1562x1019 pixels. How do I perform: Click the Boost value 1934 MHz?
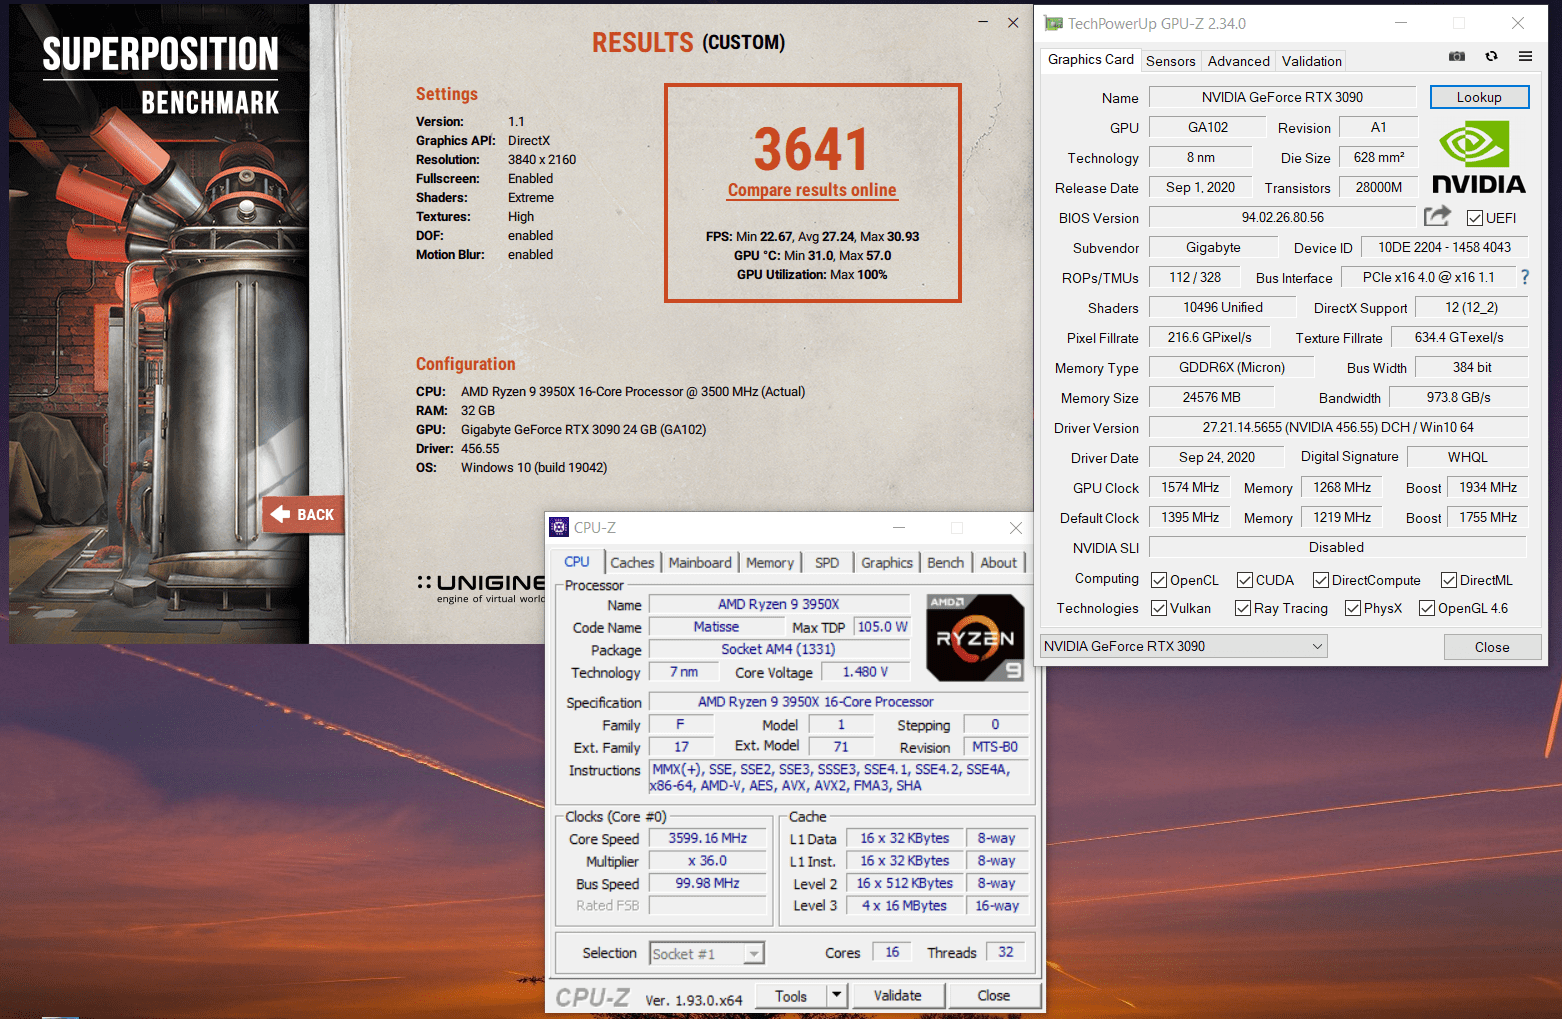[1488, 487]
